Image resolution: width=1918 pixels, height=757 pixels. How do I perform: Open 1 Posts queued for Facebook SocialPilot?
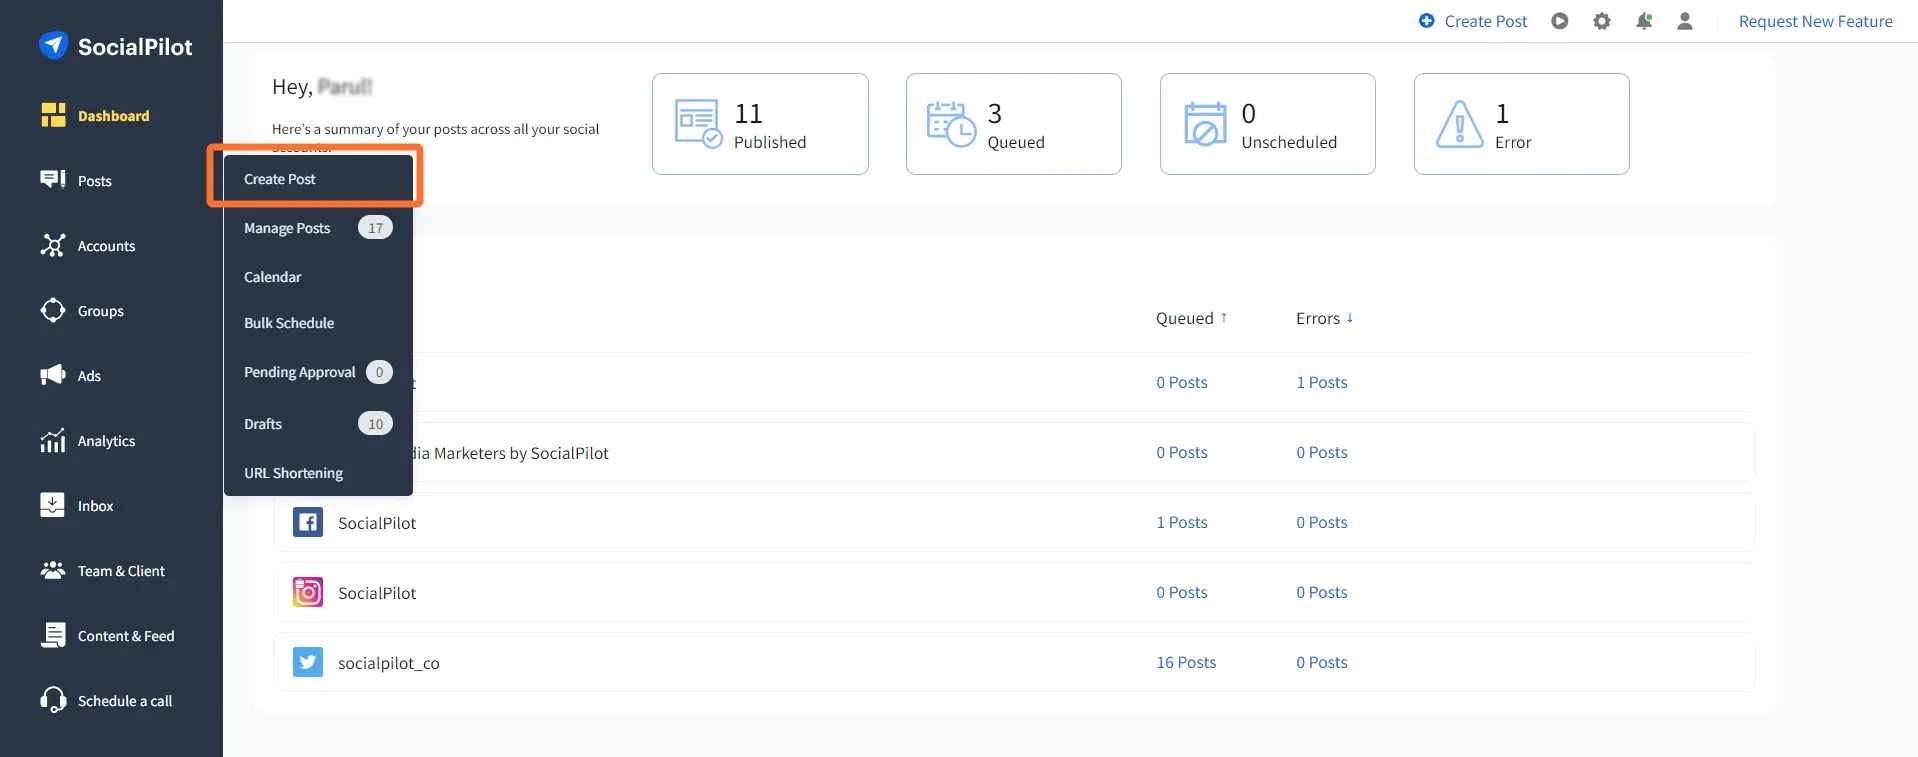tap(1182, 522)
